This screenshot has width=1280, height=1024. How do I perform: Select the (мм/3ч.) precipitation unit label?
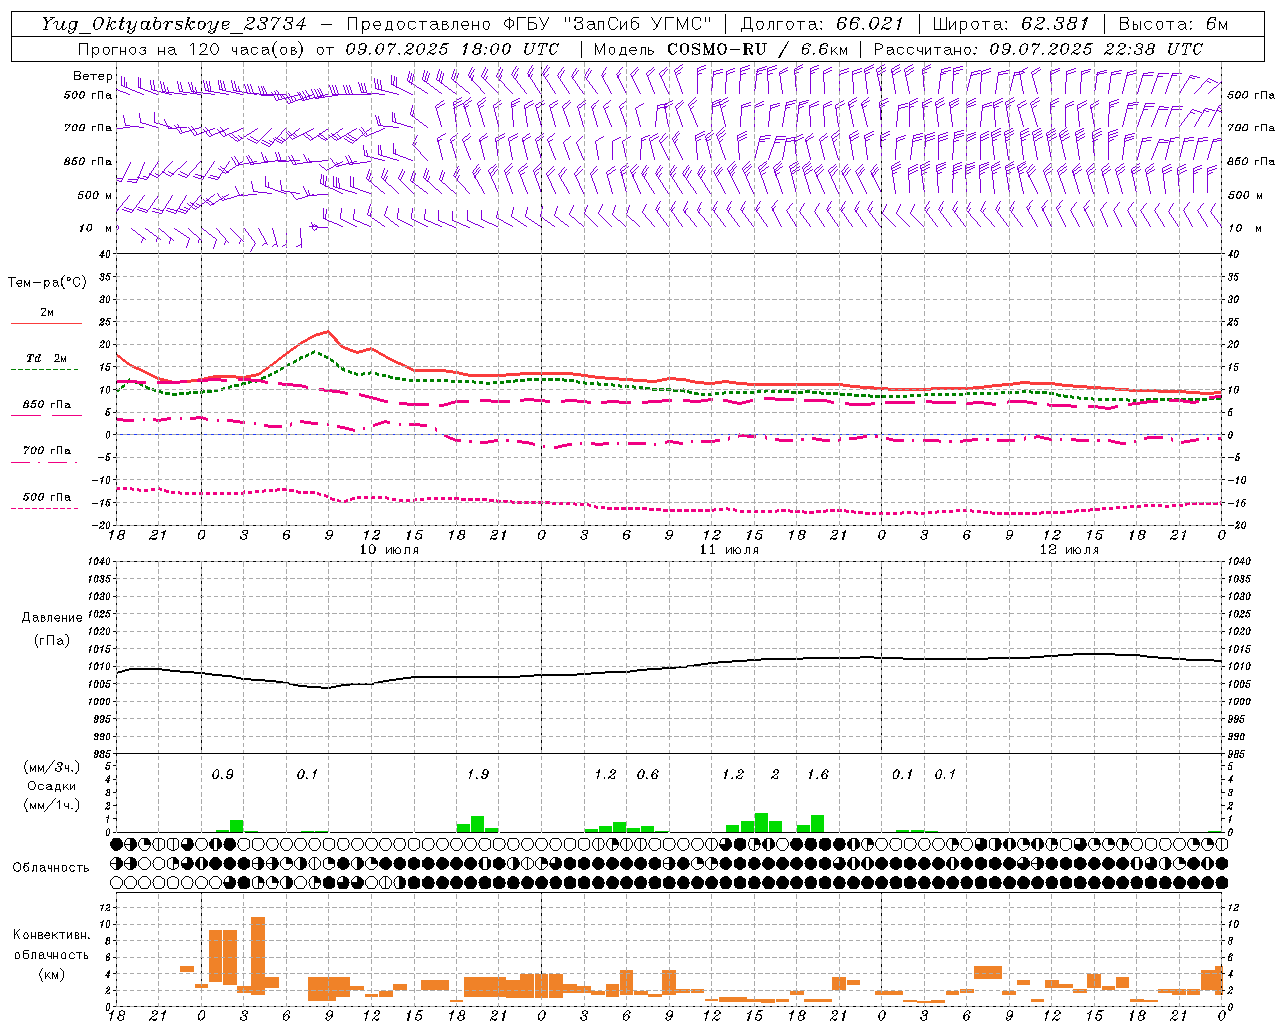(x=52, y=767)
